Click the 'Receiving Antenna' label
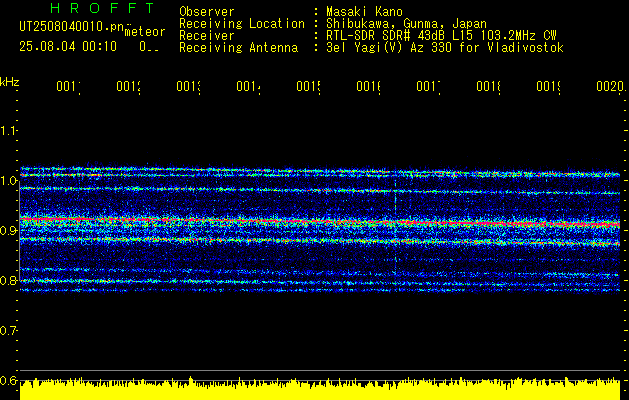This screenshot has width=629, height=400. (x=238, y=48)
